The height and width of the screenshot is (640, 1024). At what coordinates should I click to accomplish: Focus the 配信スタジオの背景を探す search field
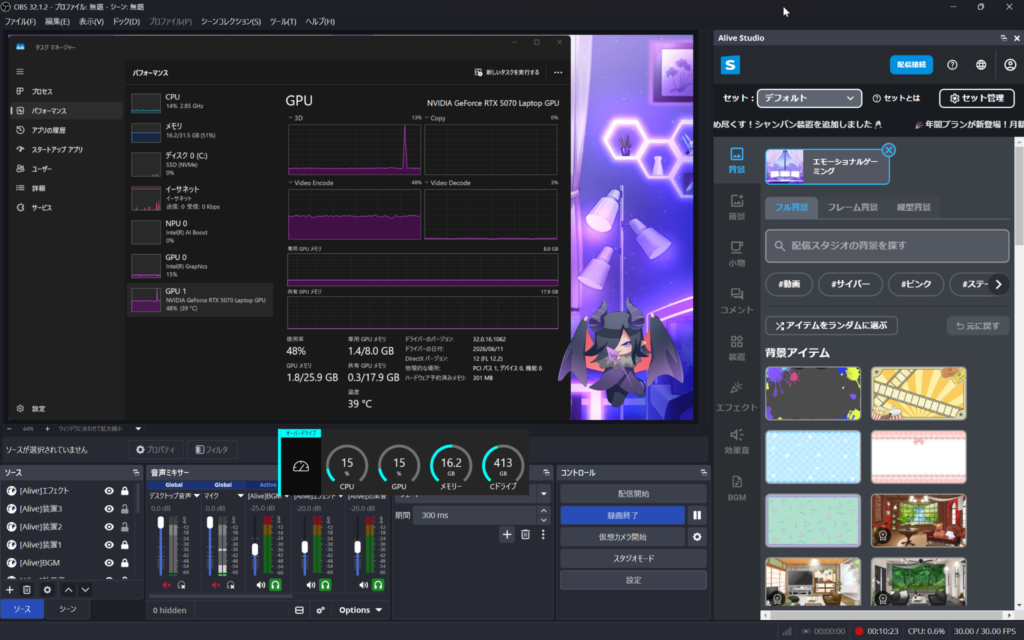[887, 246]
